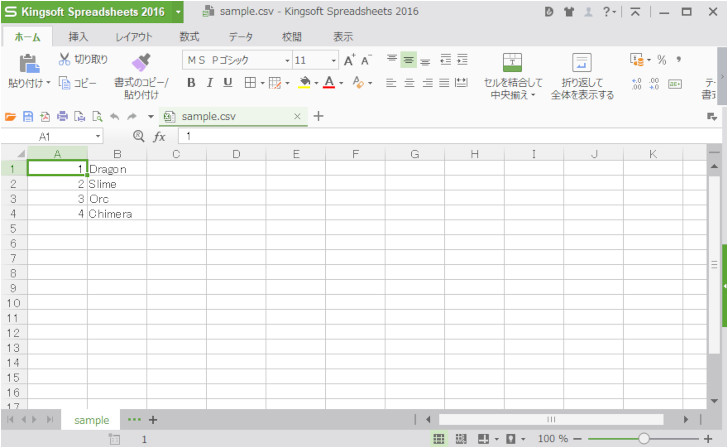
Task: Open the 数式 ribbon tab
Action: coord(189,37)
